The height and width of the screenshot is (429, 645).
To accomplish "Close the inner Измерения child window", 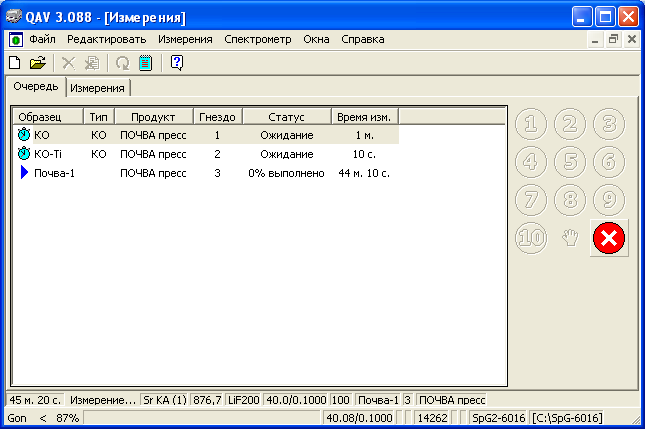I will (x=631, y=39).
